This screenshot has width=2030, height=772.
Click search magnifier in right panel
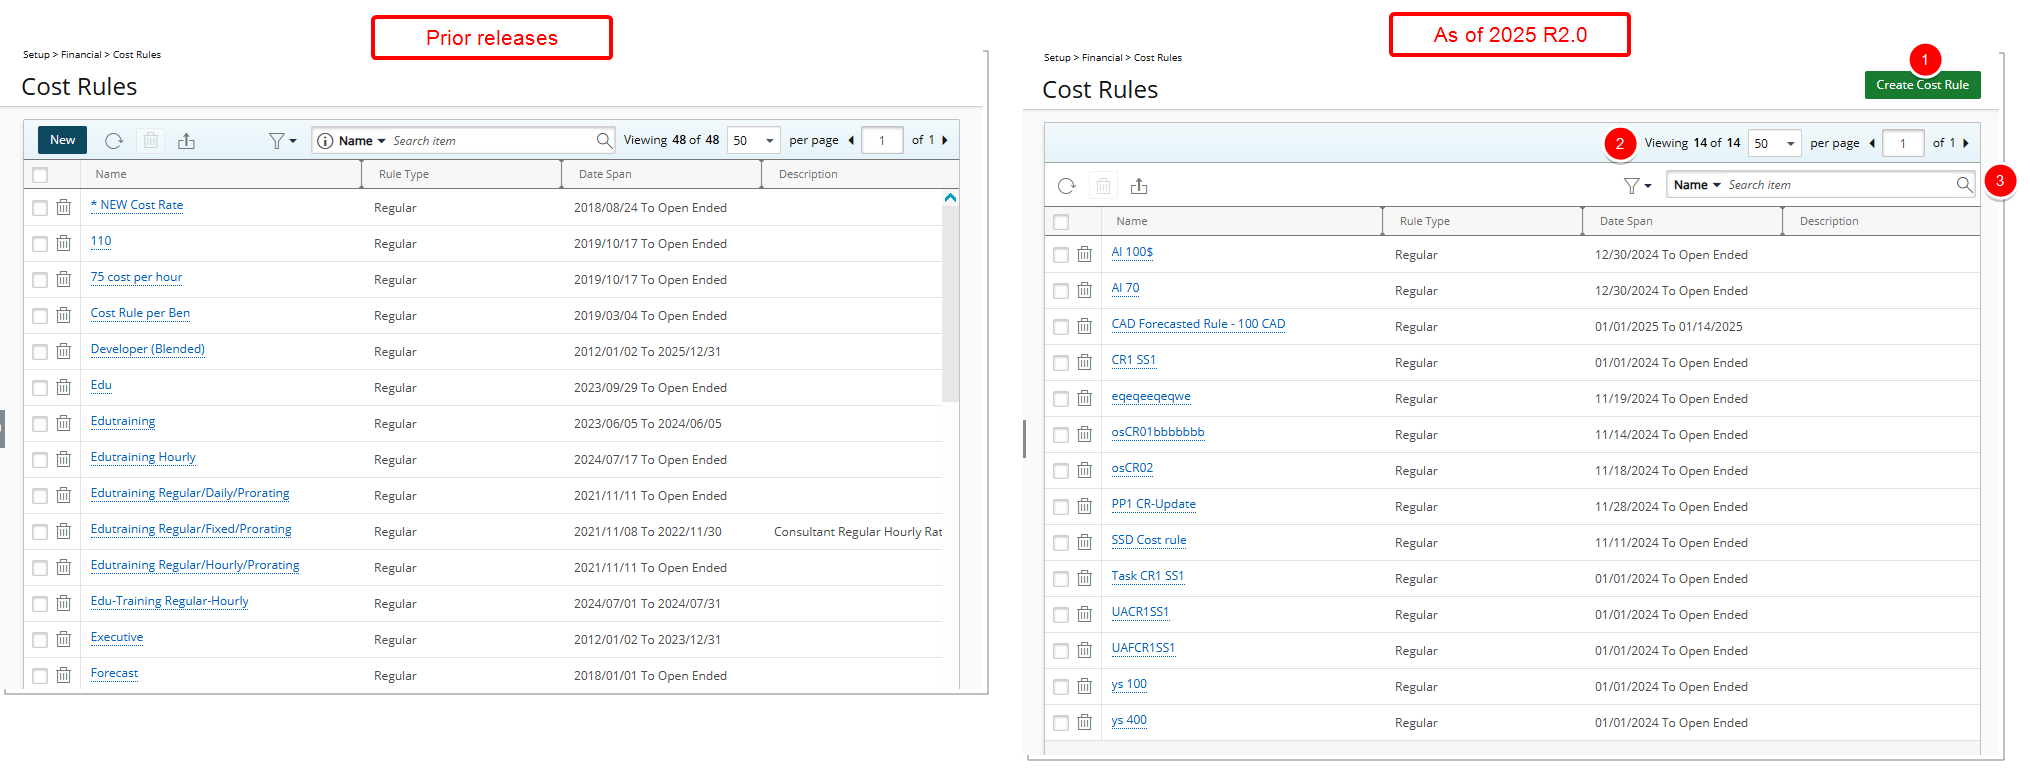pos(1964,184)
